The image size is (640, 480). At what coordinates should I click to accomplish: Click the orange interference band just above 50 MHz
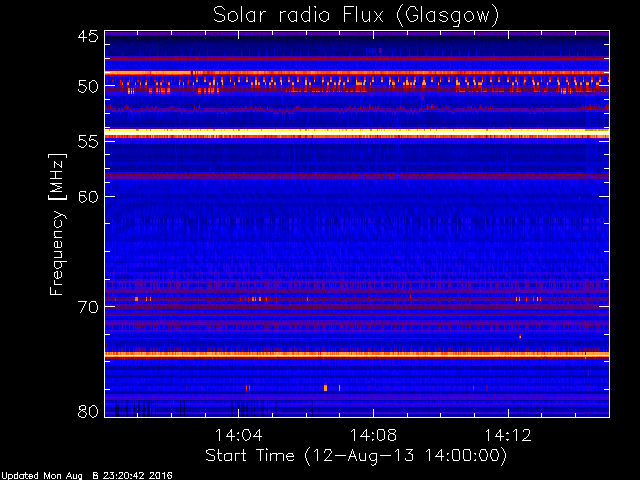coord(357,73)
